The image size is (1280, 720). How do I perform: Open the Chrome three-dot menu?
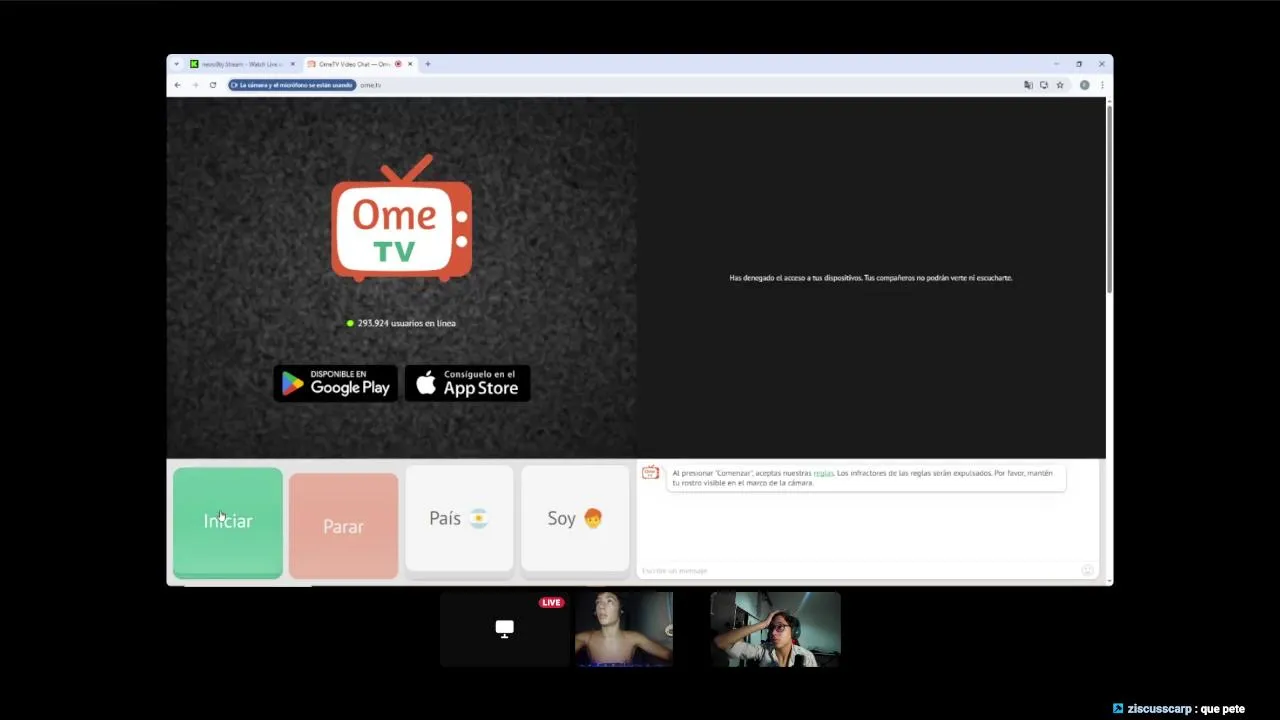tap(1102, 85)
